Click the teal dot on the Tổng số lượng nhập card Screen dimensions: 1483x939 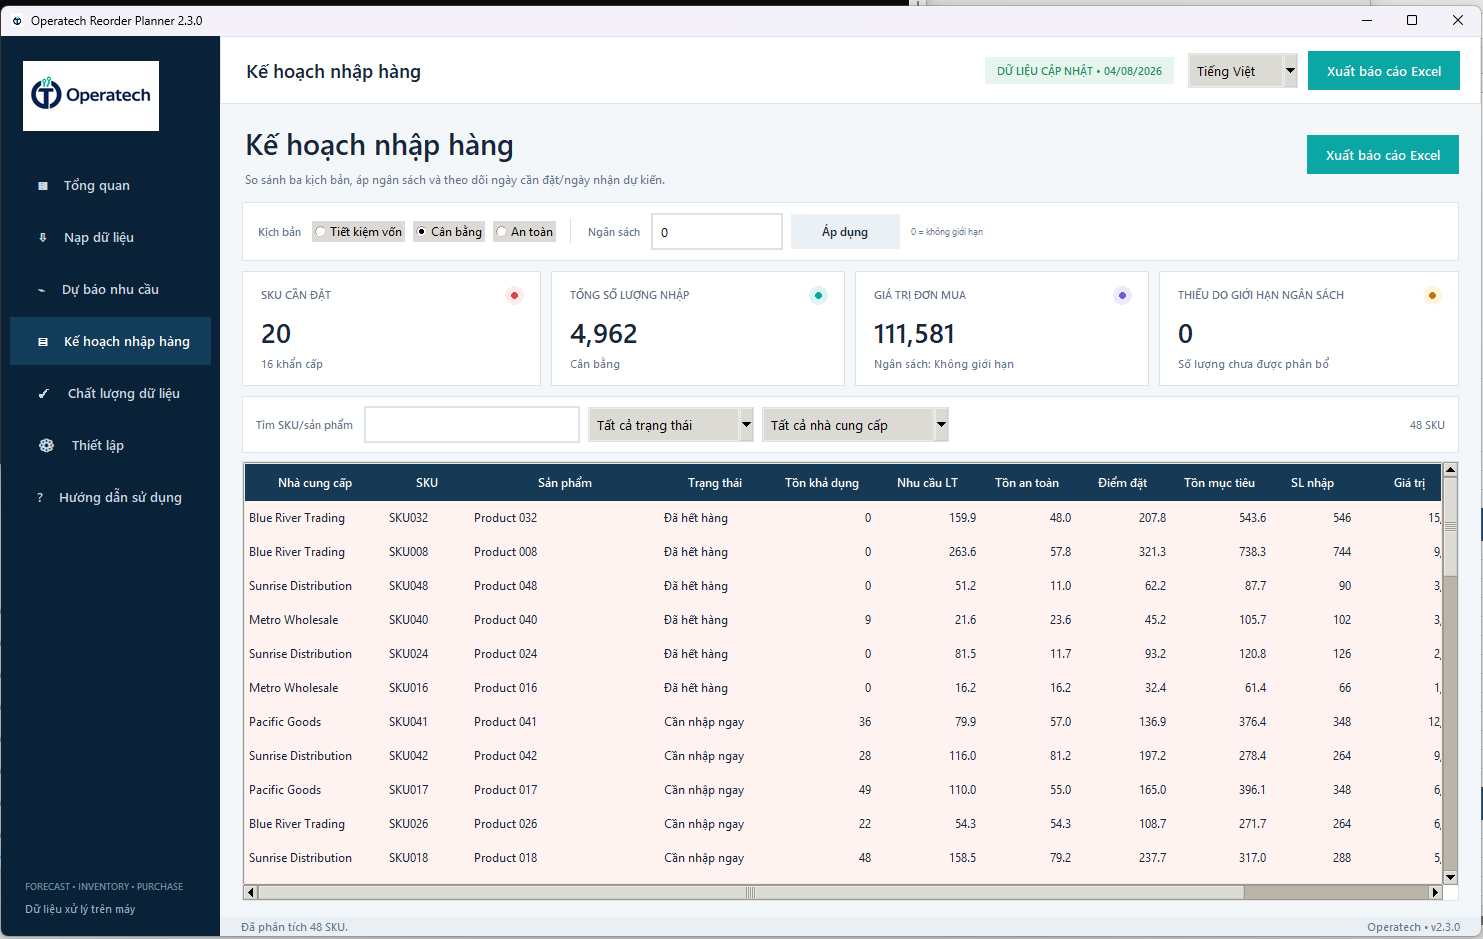pyautogui.click(x=818, y=295)
